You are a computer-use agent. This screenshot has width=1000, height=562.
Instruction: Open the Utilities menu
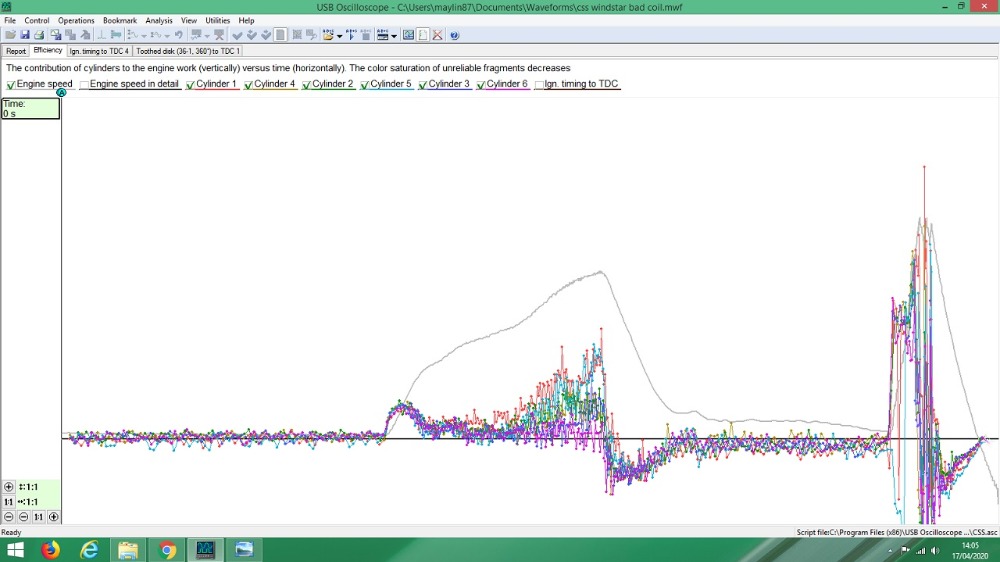[217, 20]
